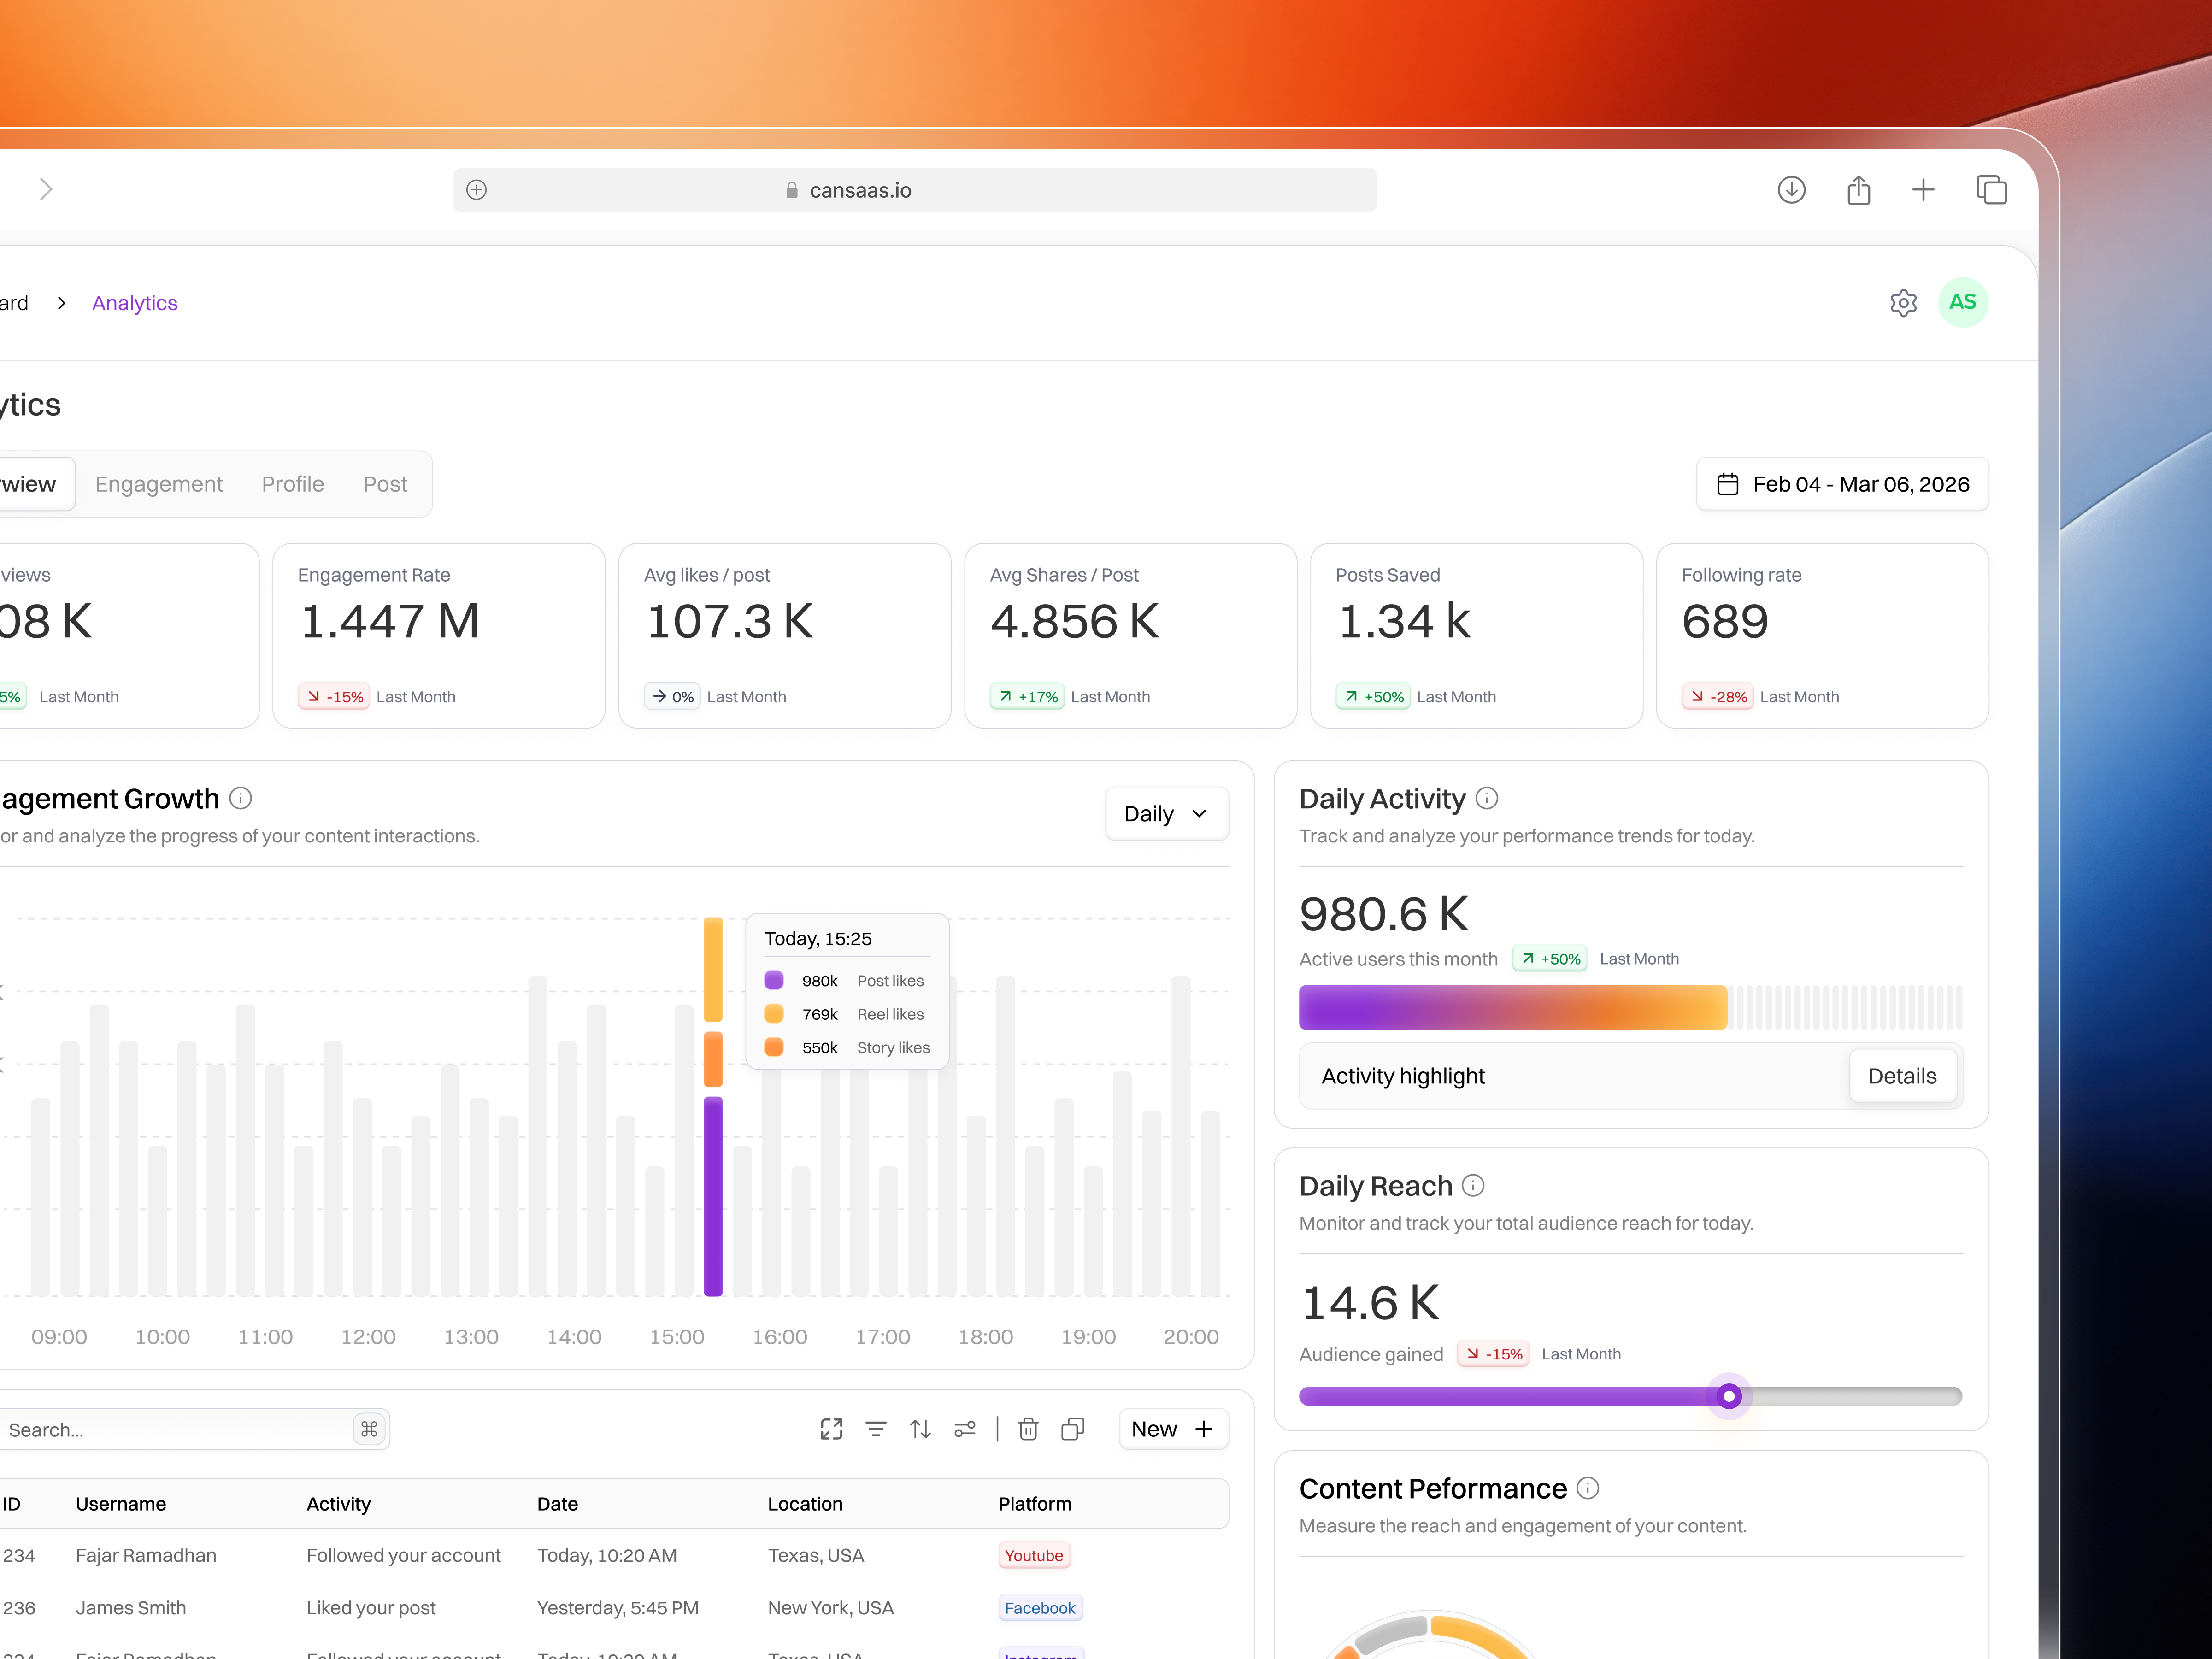The width and height of the screenshot is (2212, 1659).
Task: Click info icon beside Content Peformance
Action: point(1588,1488)
